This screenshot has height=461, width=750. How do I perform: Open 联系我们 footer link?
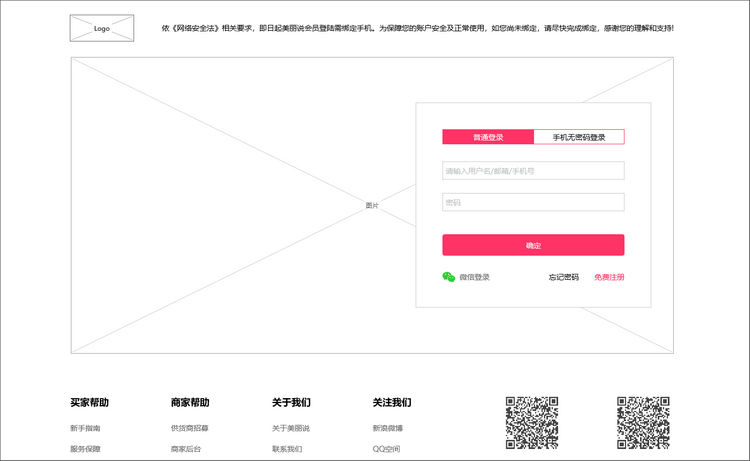[x=287, y=449]
